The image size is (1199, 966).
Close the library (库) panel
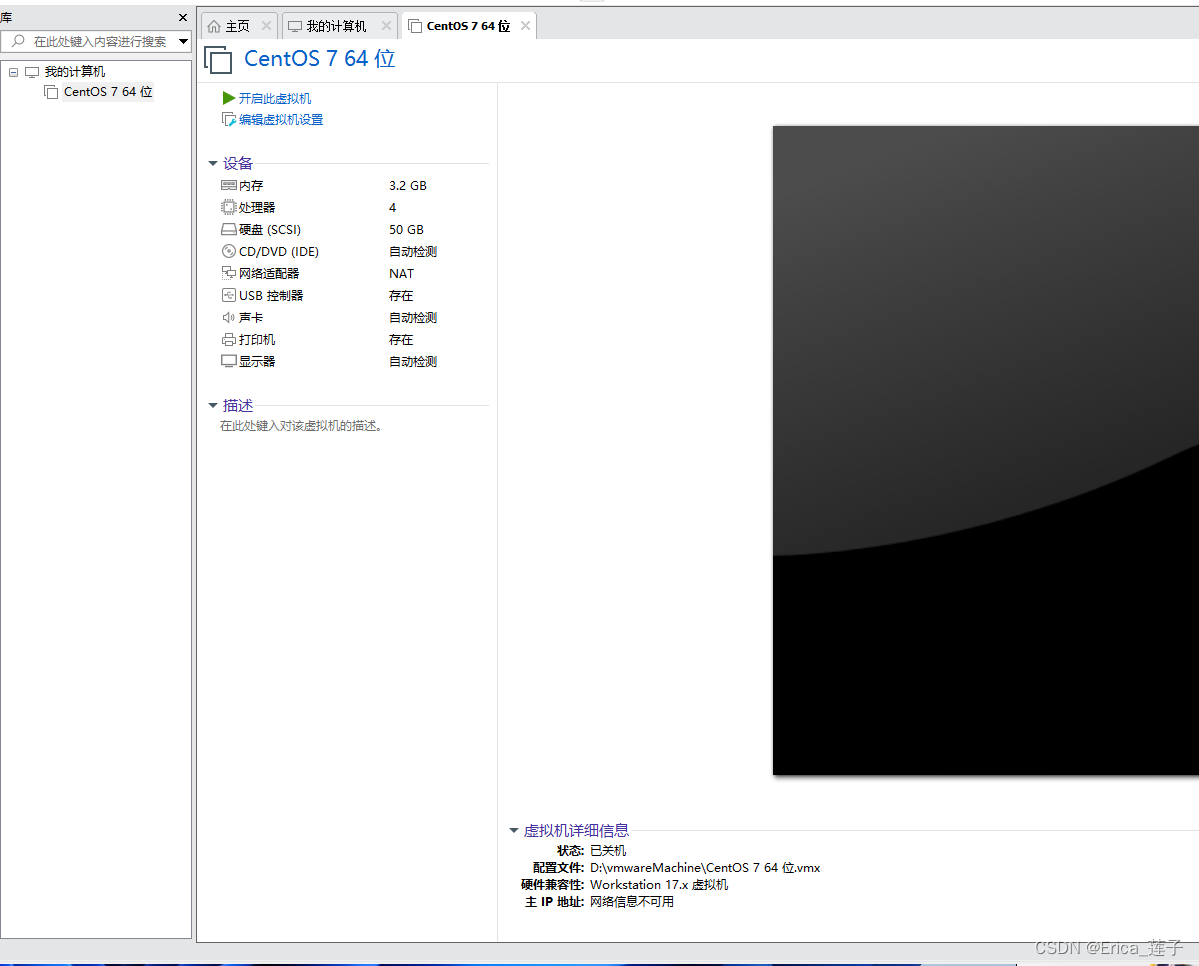click(x=183, y=17)
